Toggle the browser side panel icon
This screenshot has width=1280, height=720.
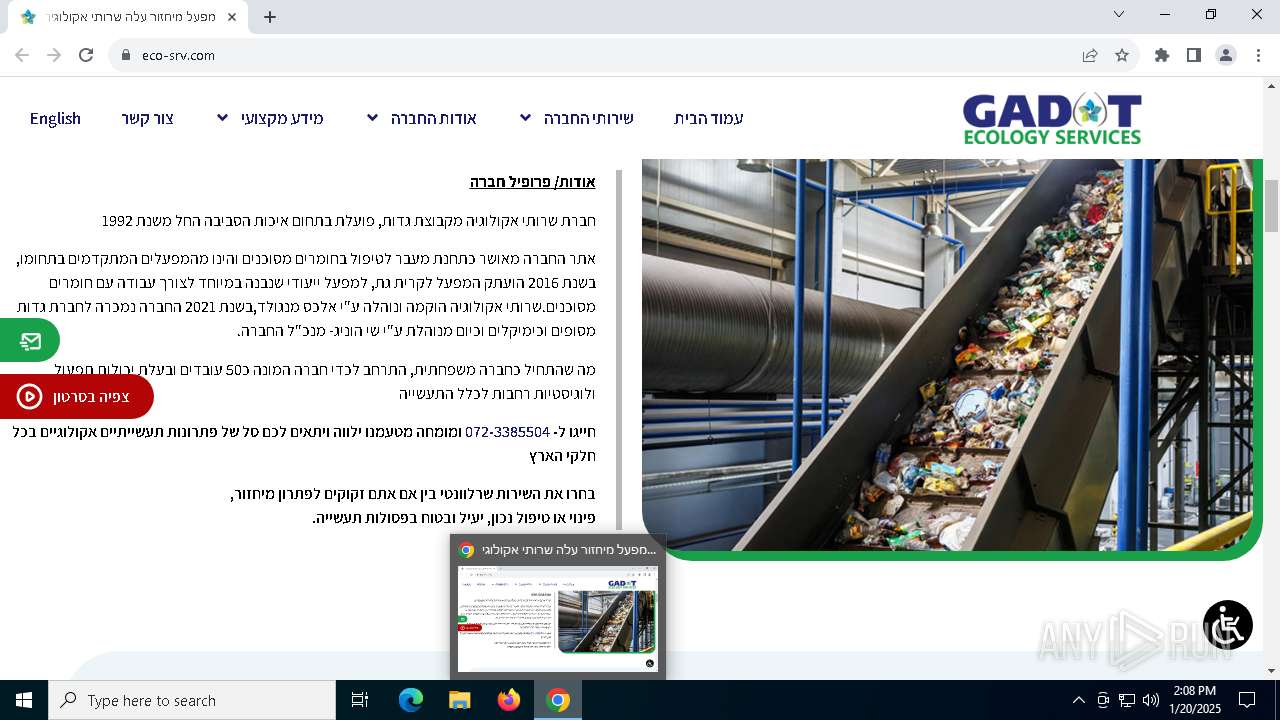tap(1194, 55)
